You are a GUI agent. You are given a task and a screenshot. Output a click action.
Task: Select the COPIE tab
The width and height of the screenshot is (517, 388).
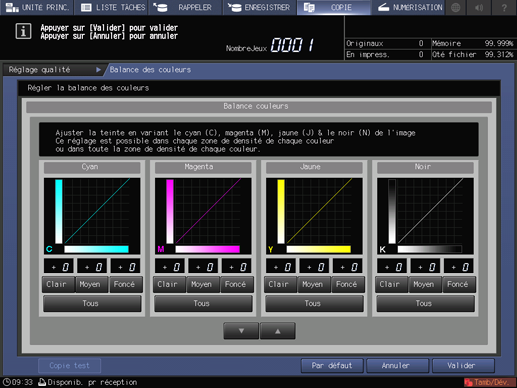pos(334,7)
